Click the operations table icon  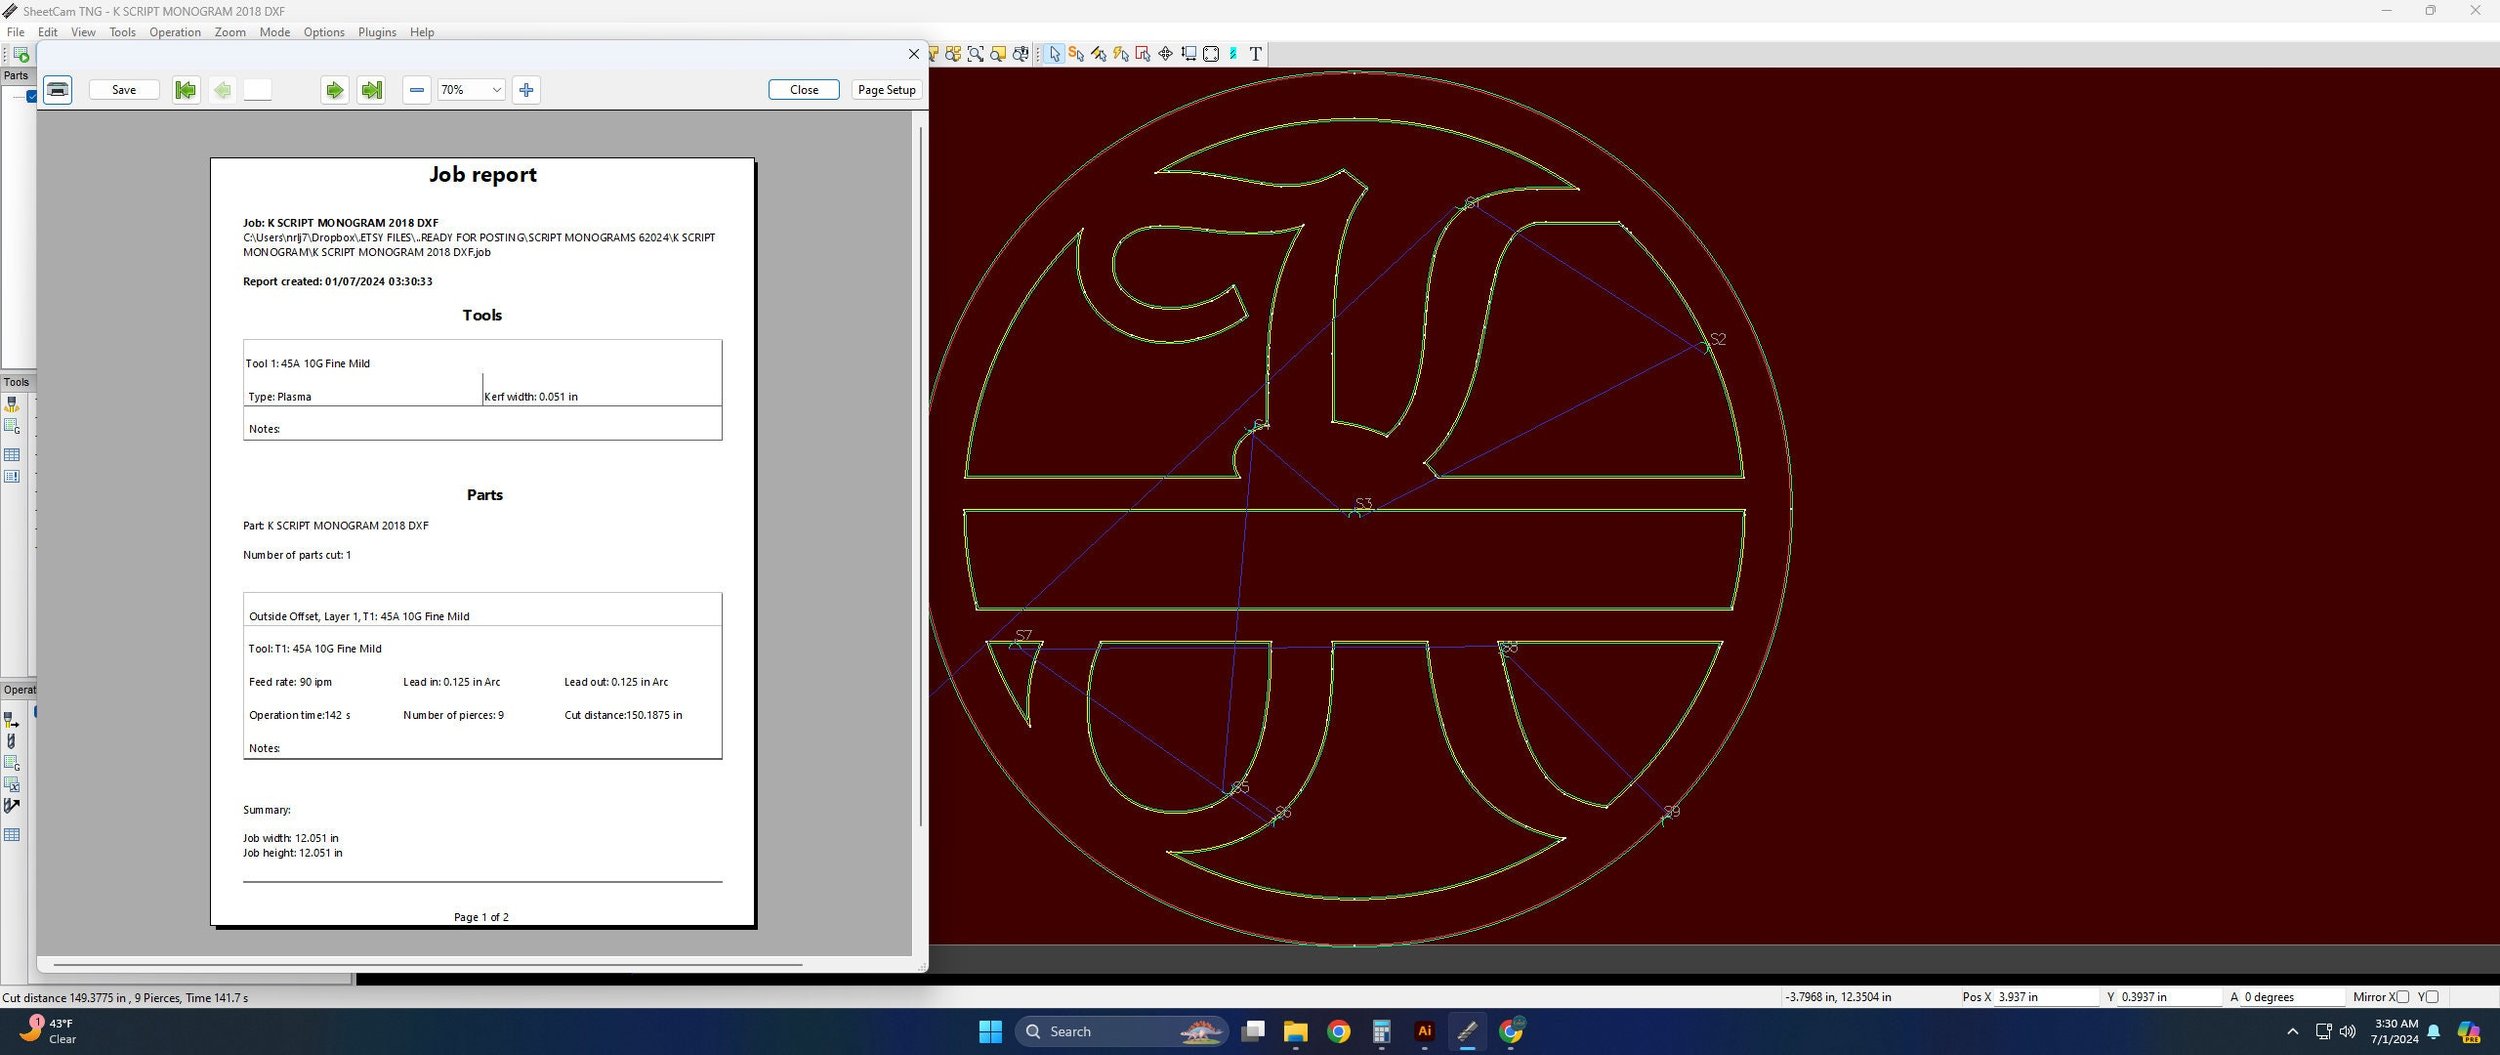12,835
